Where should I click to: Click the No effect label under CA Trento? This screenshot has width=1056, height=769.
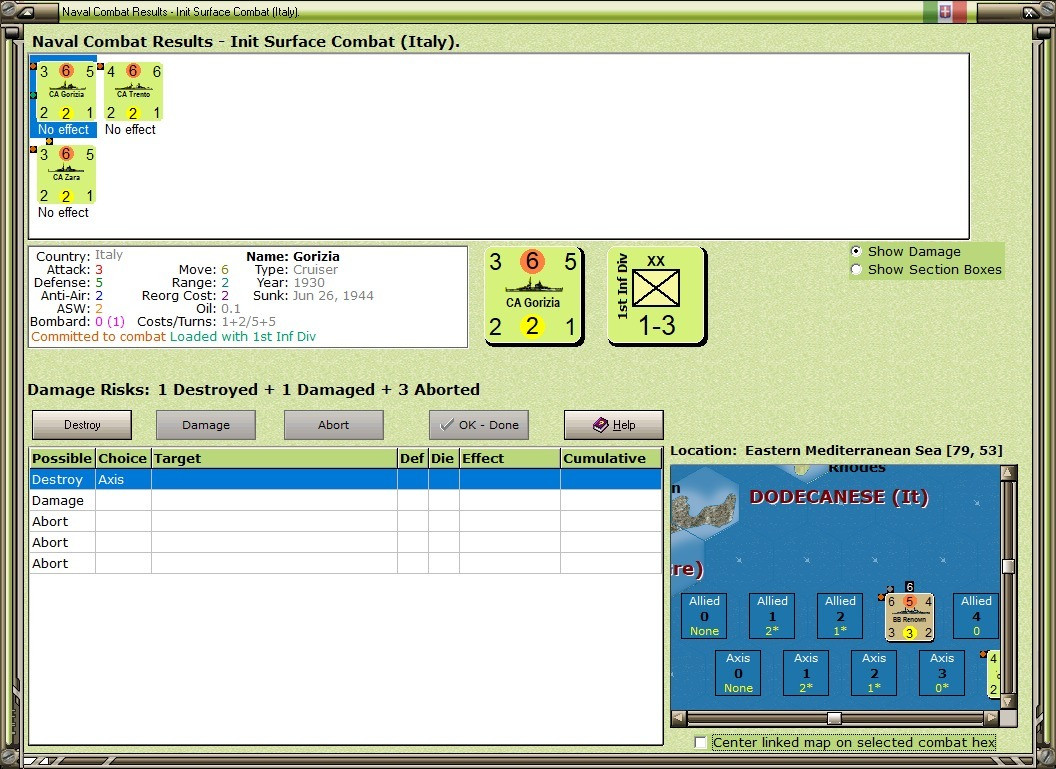[130, 129]
